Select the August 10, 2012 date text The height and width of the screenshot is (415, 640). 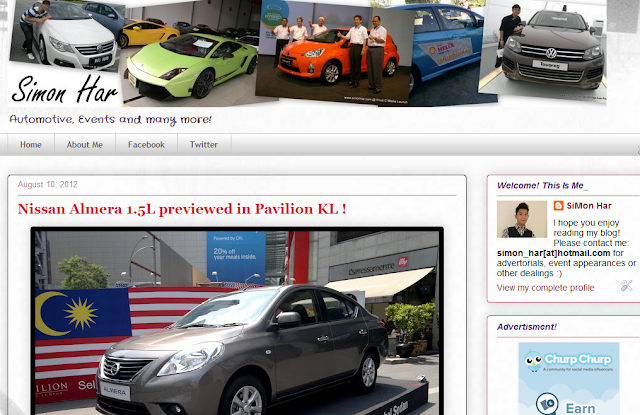47,184
